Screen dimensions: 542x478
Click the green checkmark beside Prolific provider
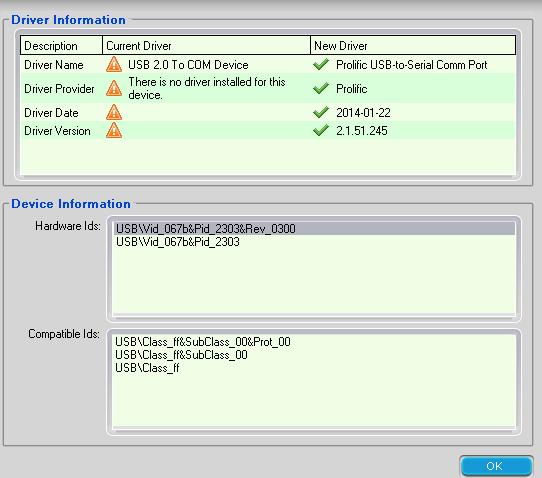(321, 88)
